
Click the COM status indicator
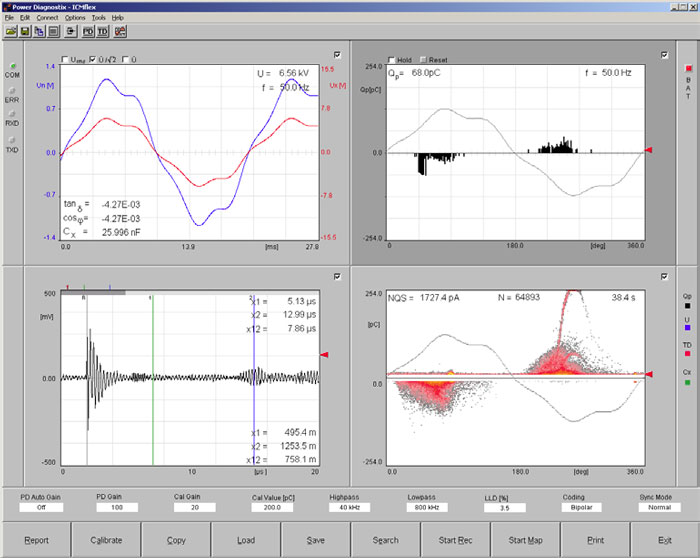coord(12,66)
